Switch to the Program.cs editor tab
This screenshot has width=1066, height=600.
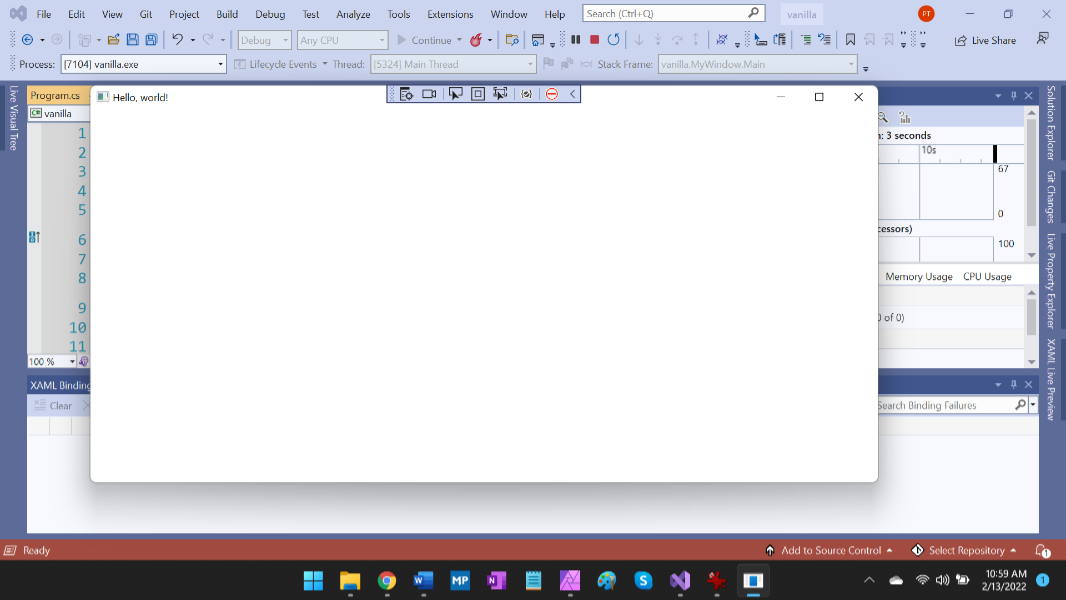[55, 96]
